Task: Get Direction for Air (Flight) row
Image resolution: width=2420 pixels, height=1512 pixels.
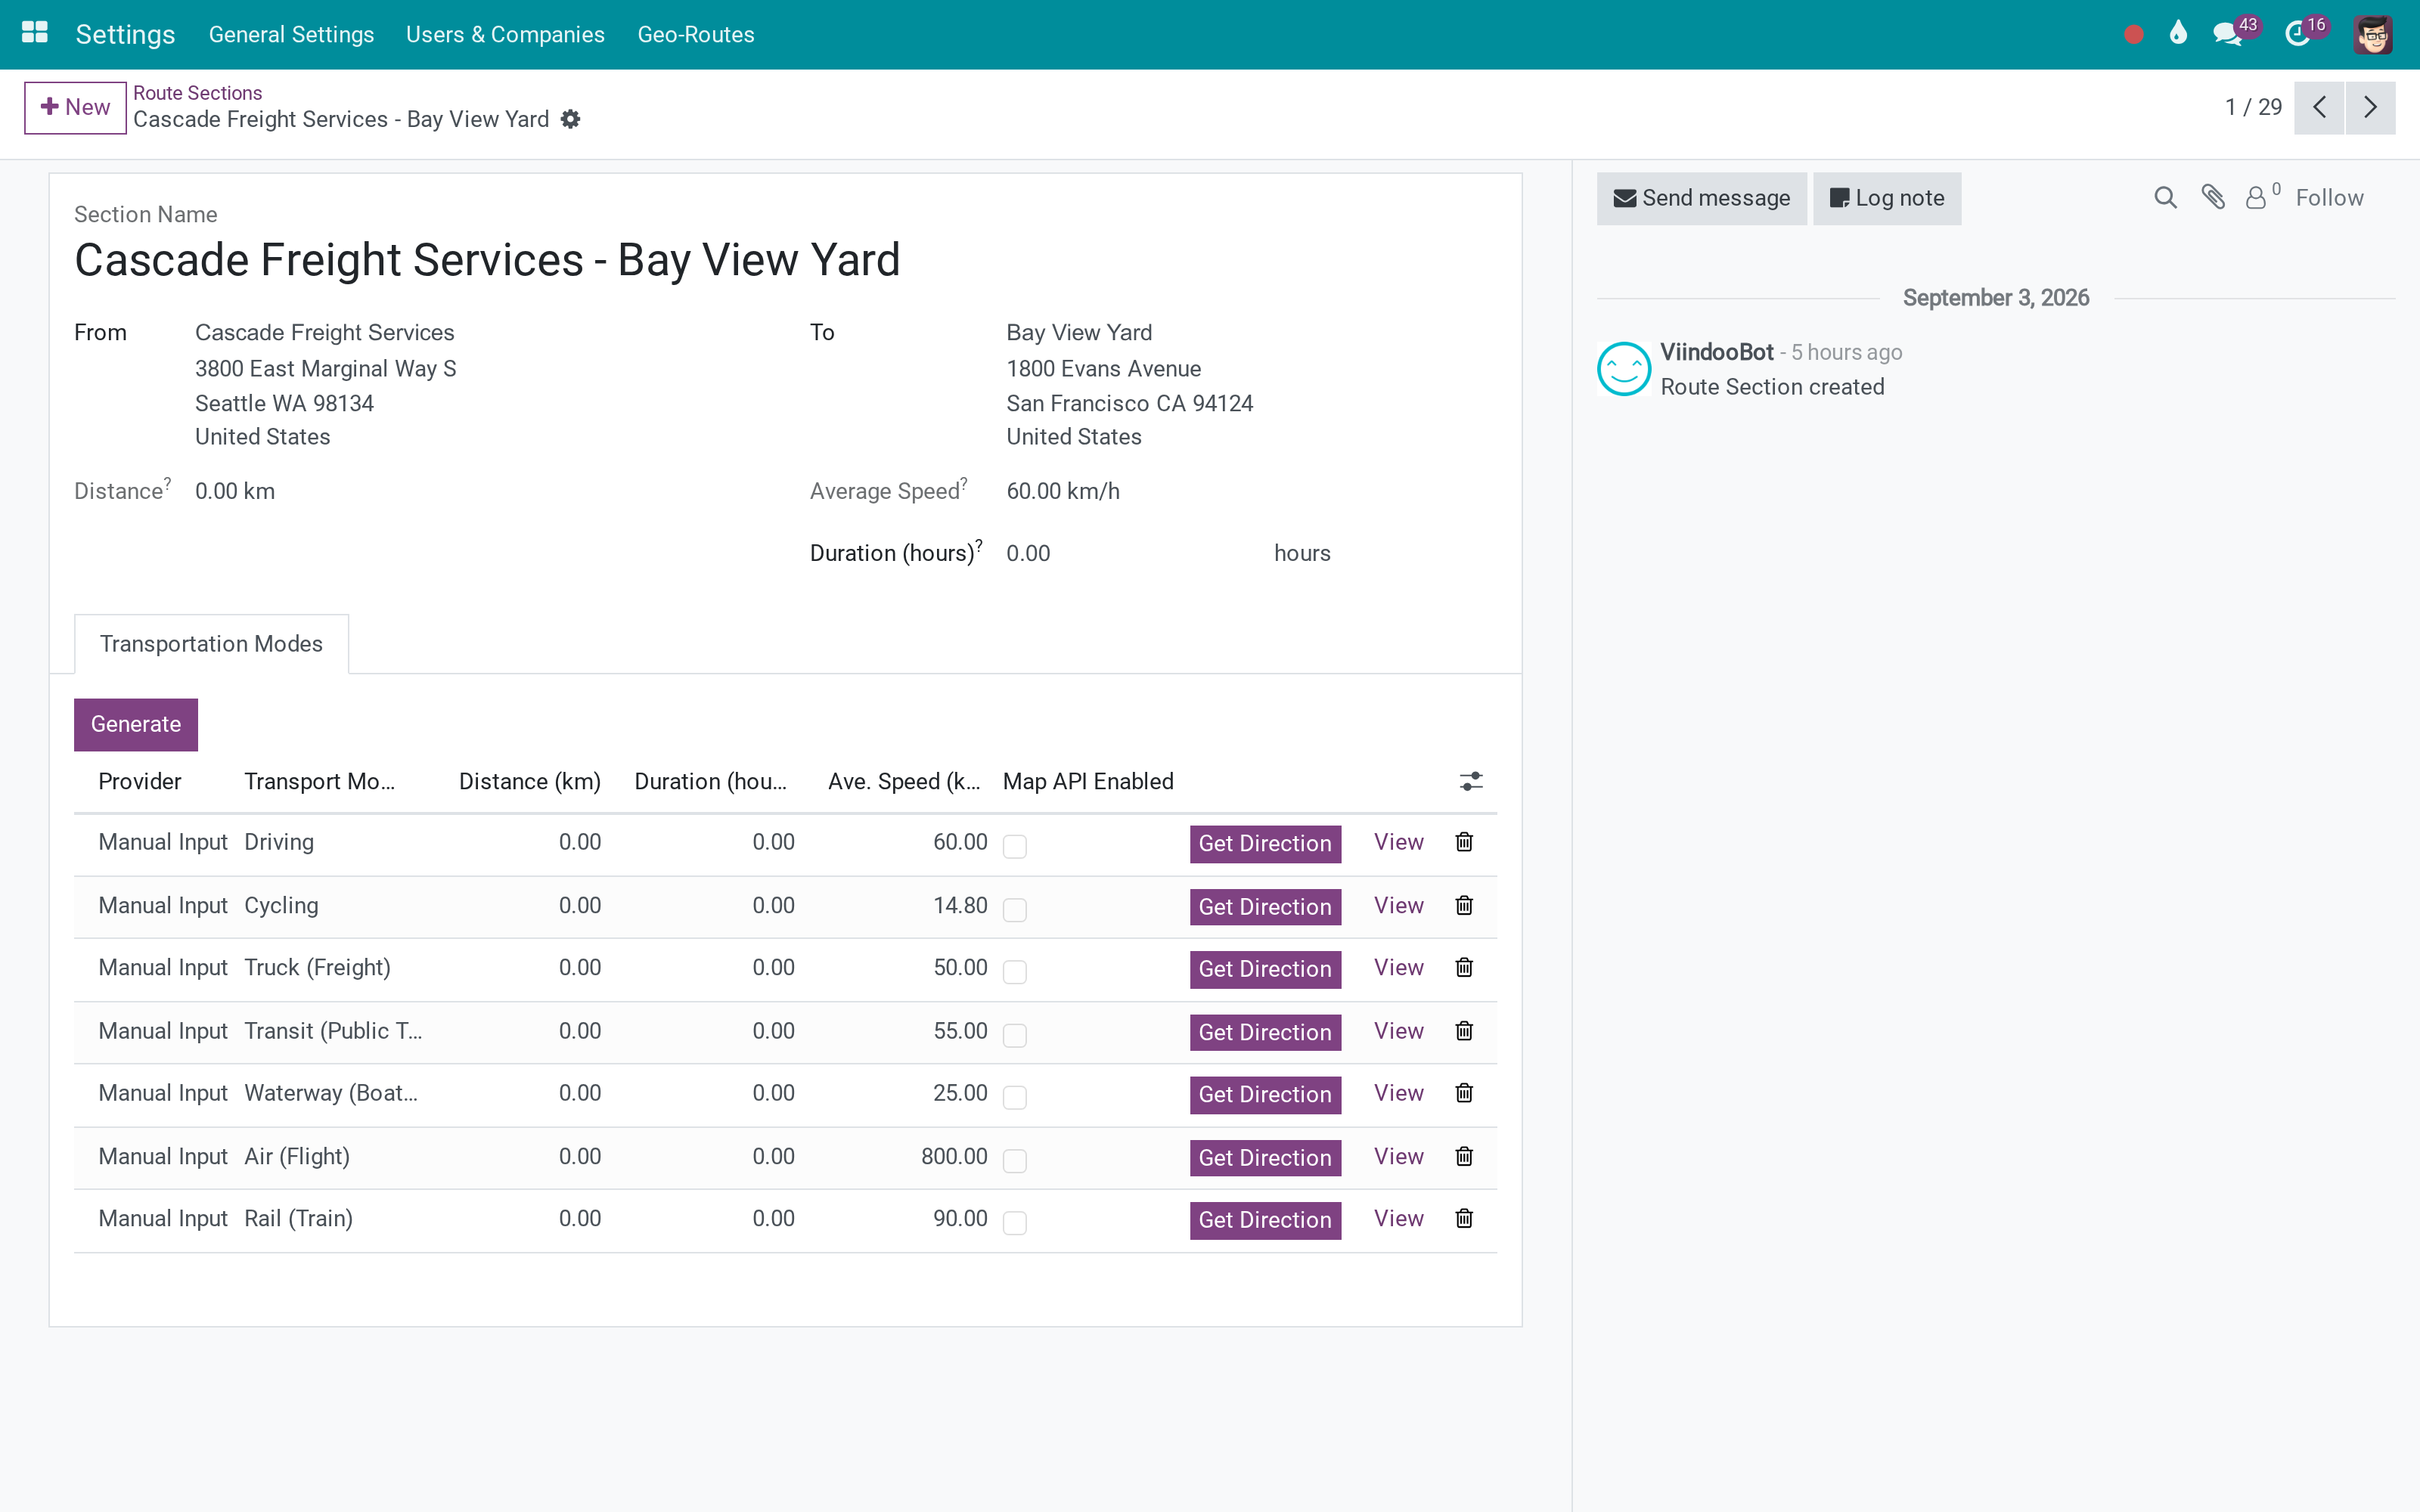Action: pyautogui.click(x=1265, y=1157)
